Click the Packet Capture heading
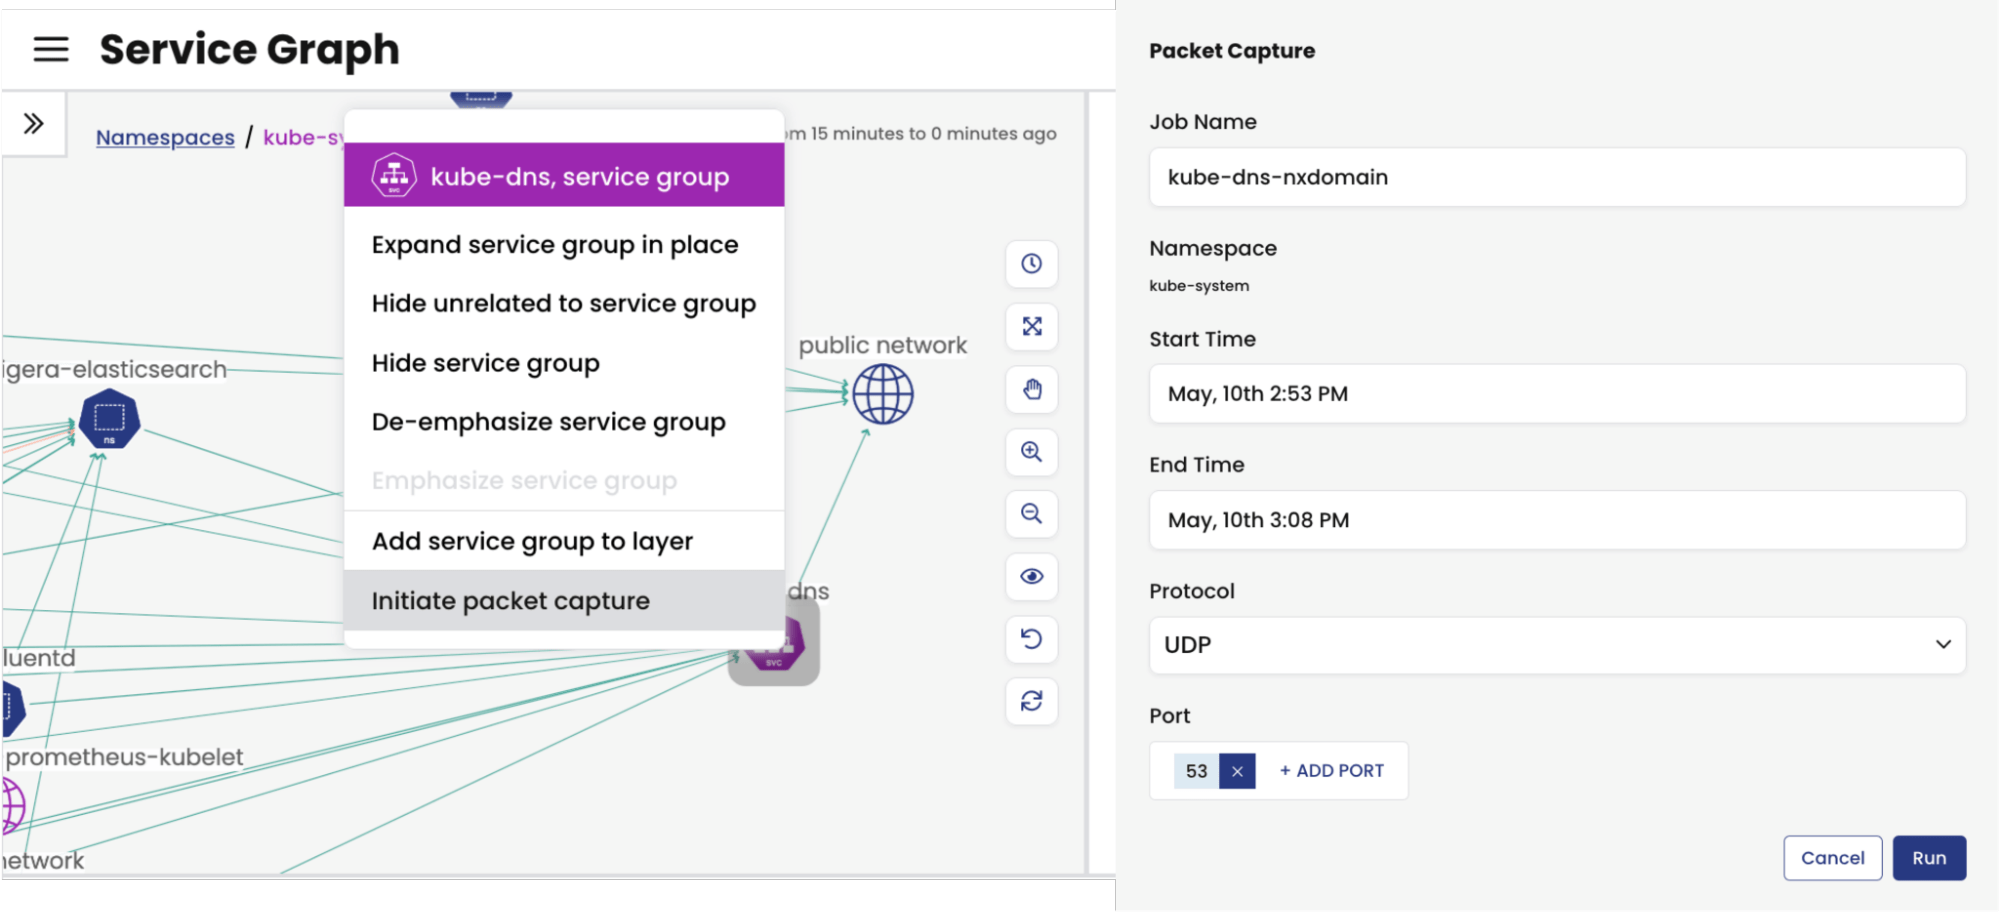 pyautogui.click(x=1232, y=51)
